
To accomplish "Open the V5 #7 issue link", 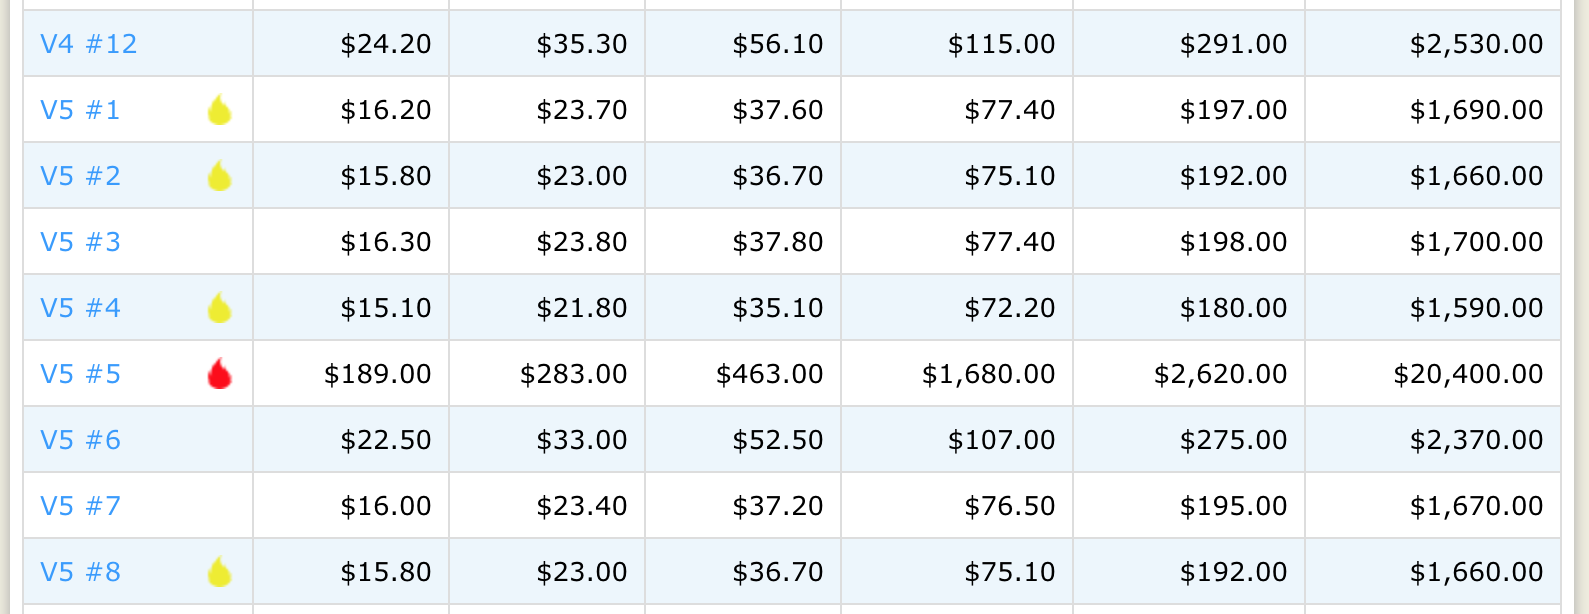I will [80, 506].
